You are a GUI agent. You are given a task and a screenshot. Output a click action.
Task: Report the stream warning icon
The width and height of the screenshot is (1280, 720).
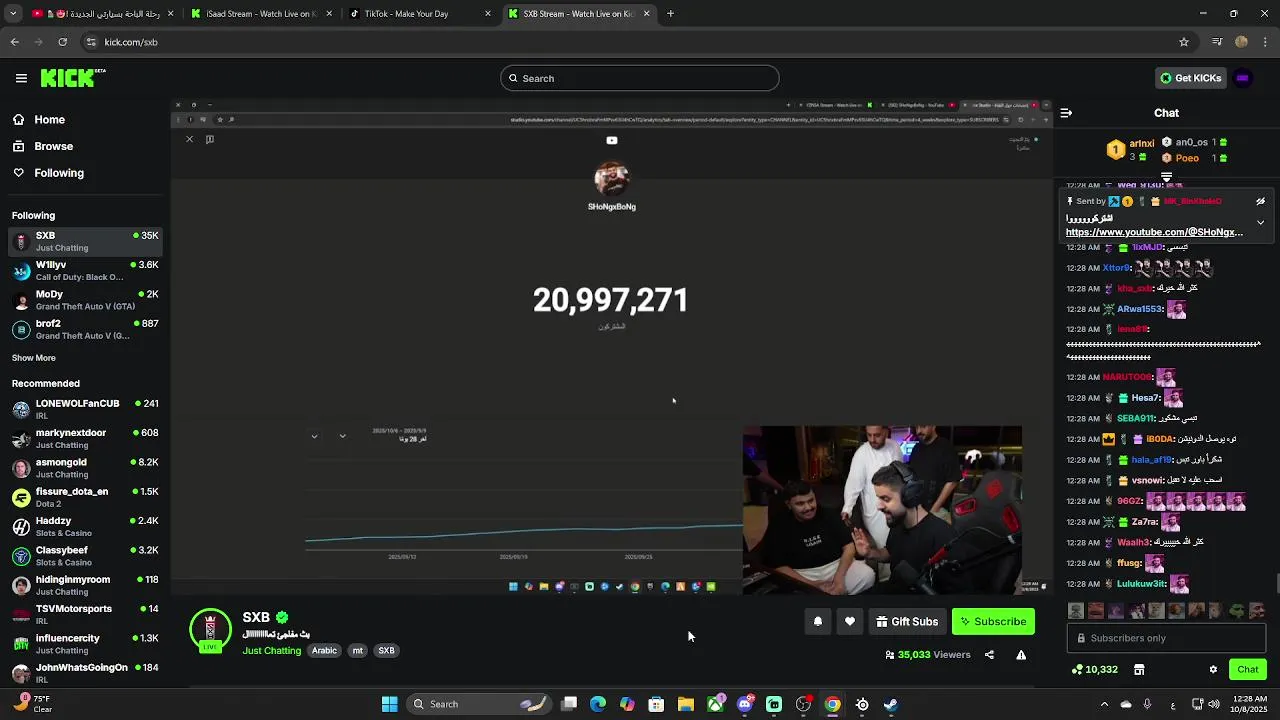click(x=1021, y=655)
